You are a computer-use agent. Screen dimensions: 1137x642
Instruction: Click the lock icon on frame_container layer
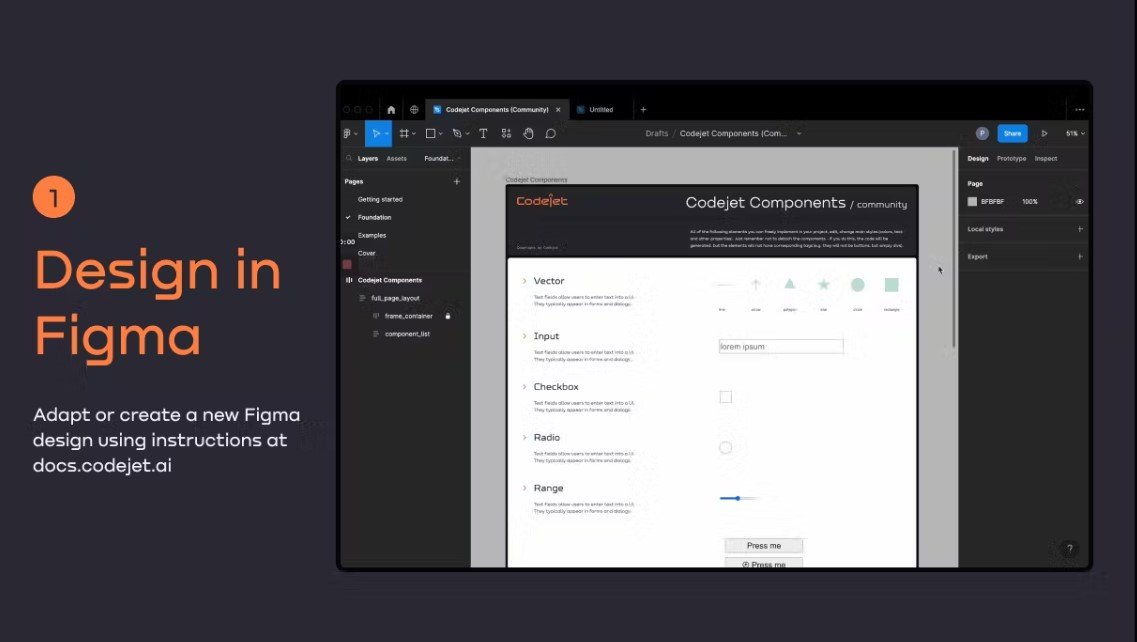click(447, 316)
